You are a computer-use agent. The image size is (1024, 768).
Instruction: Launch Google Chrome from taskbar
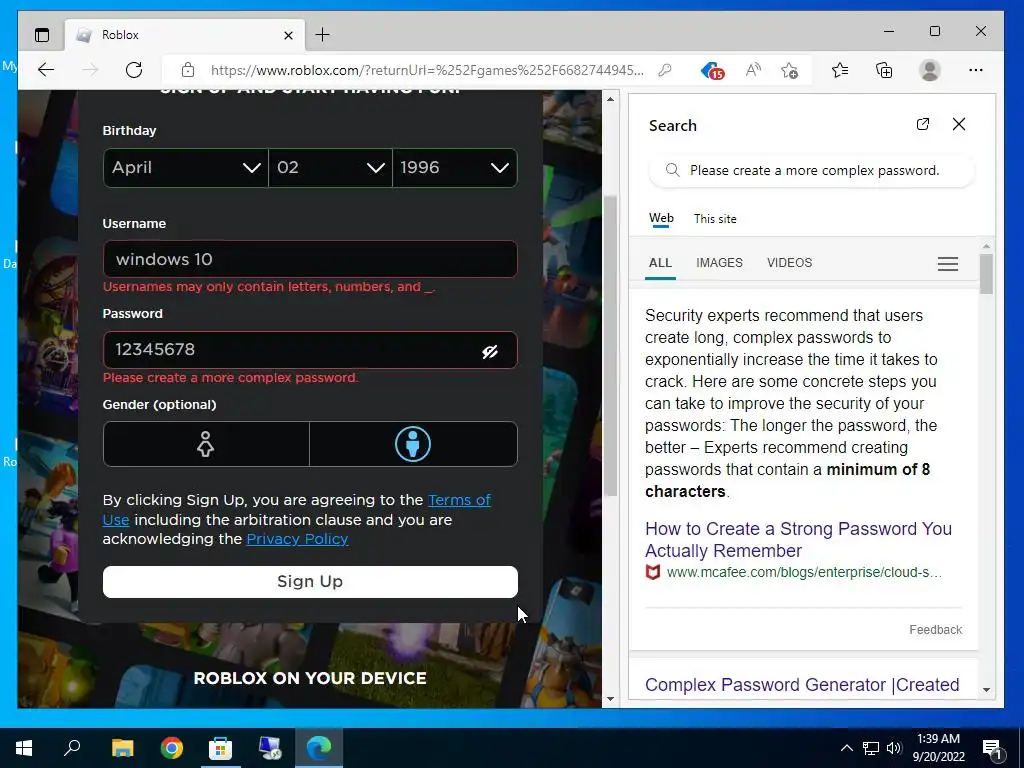pyautogui.click(x=172, y=748)
